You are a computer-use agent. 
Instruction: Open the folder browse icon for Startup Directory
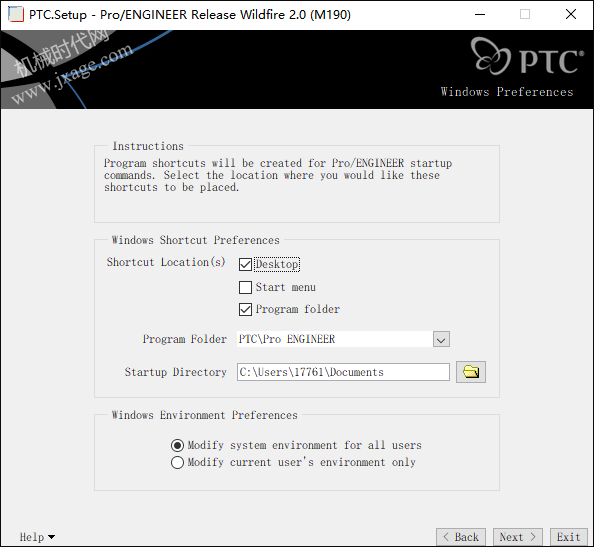pos(471,372)
